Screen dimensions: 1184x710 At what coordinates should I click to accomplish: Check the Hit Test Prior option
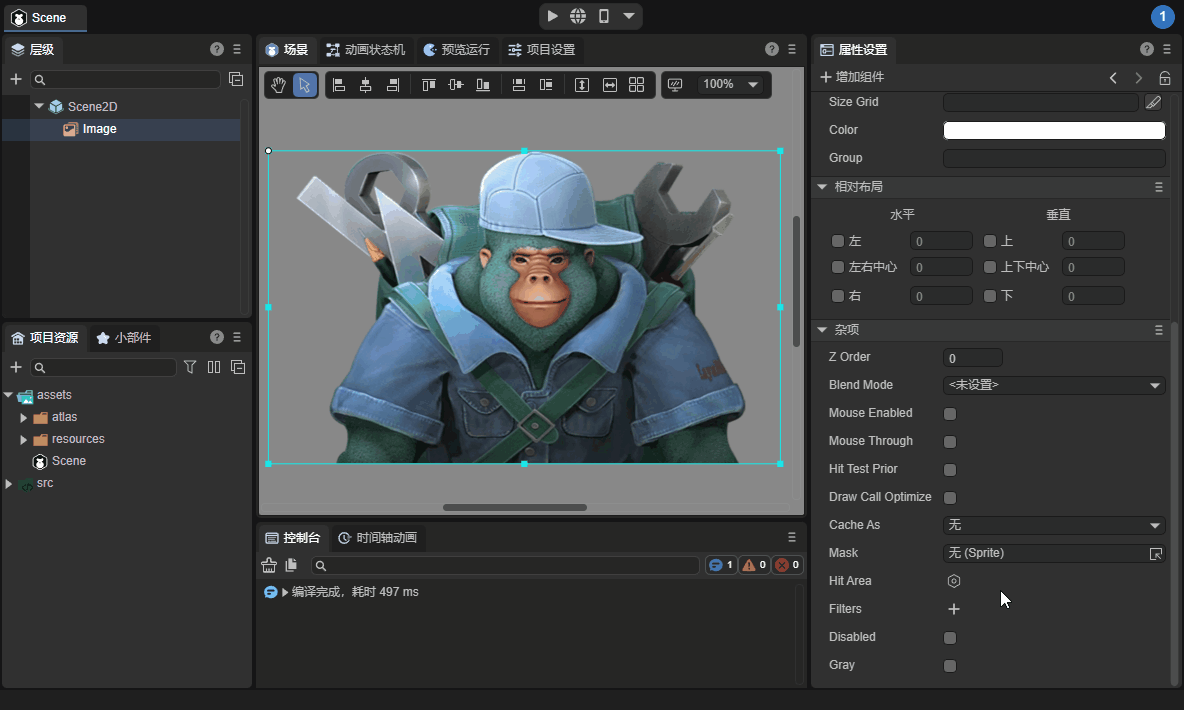tap(950, 470)
